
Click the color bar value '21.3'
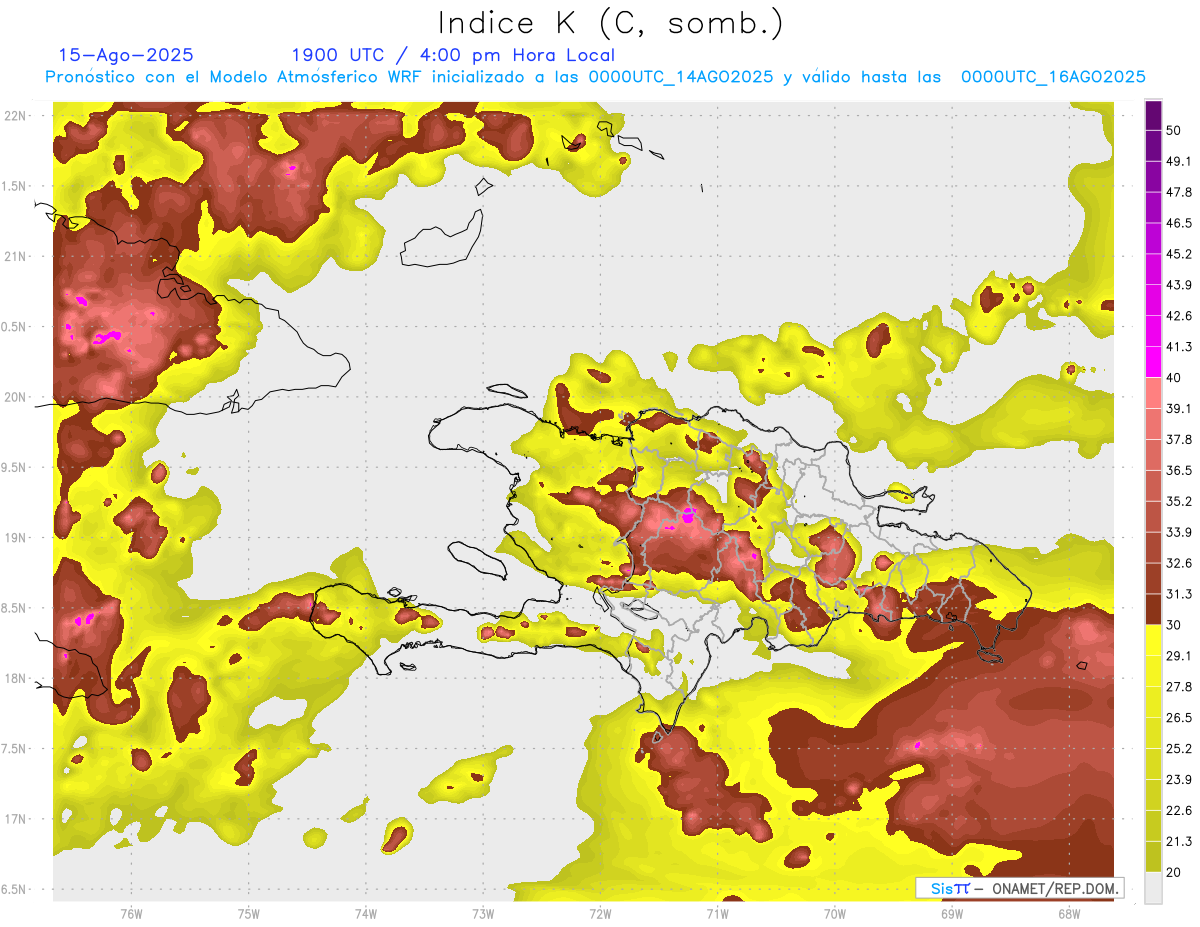(x=1179, y=842)
